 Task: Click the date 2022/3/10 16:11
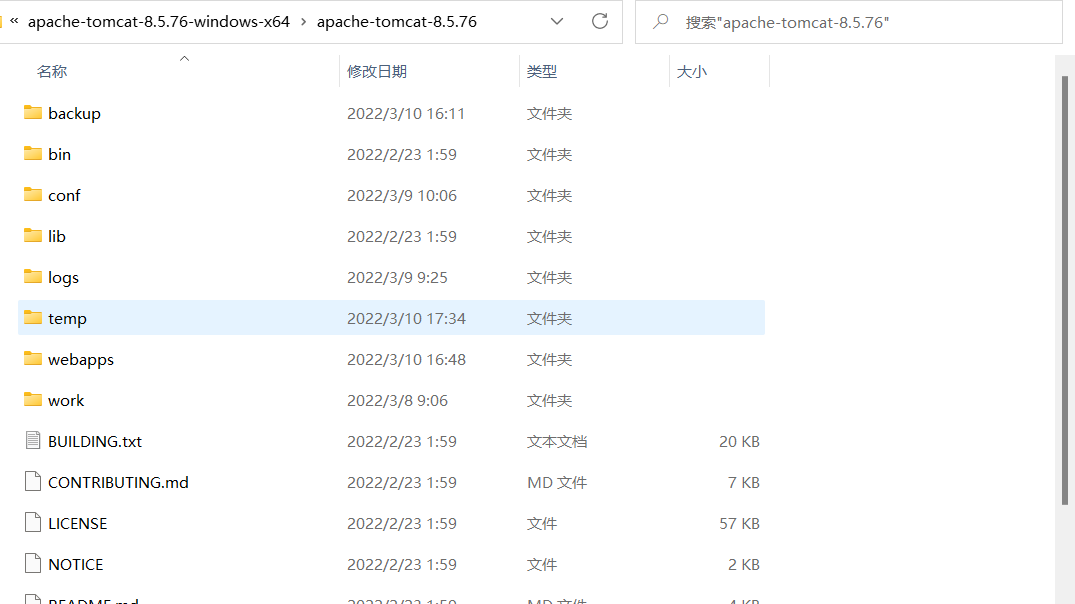pos(406,113)
